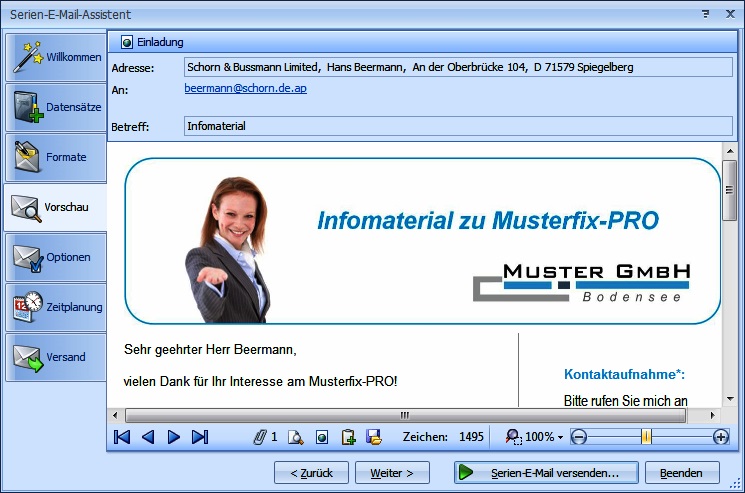Click the line vielen Dank für Ihr Interesse
Screen dimensions: 745x493
pos(260,381)
